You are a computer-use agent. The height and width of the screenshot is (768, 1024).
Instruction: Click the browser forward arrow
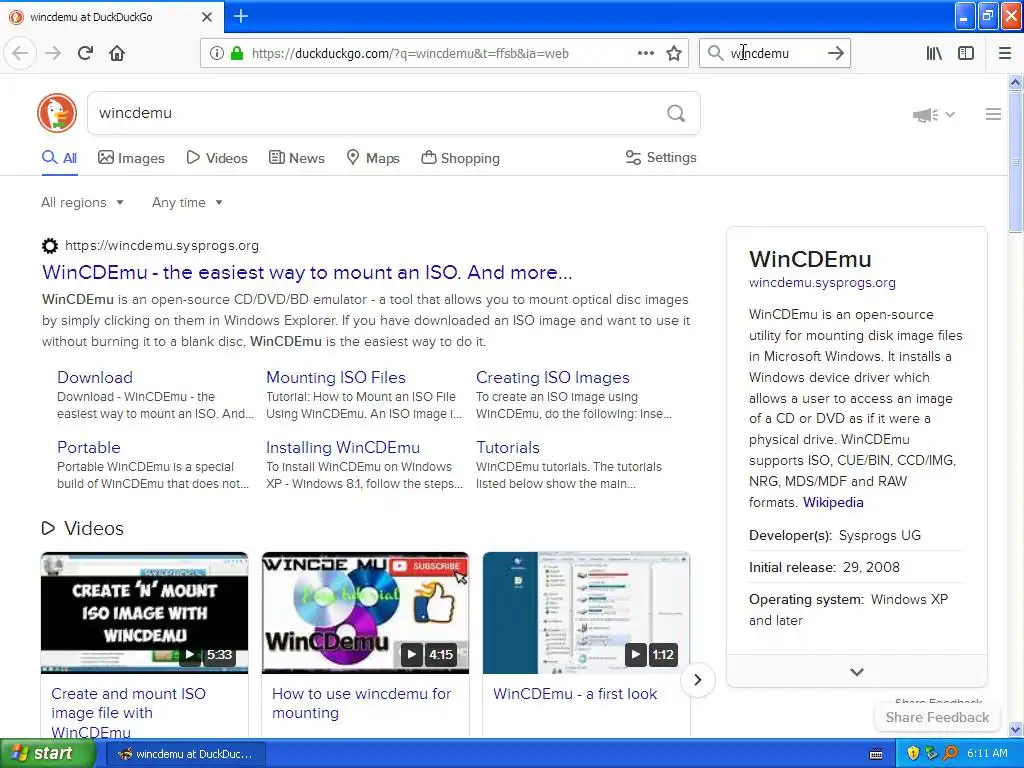pyautogui.click(x=53, y=53)
